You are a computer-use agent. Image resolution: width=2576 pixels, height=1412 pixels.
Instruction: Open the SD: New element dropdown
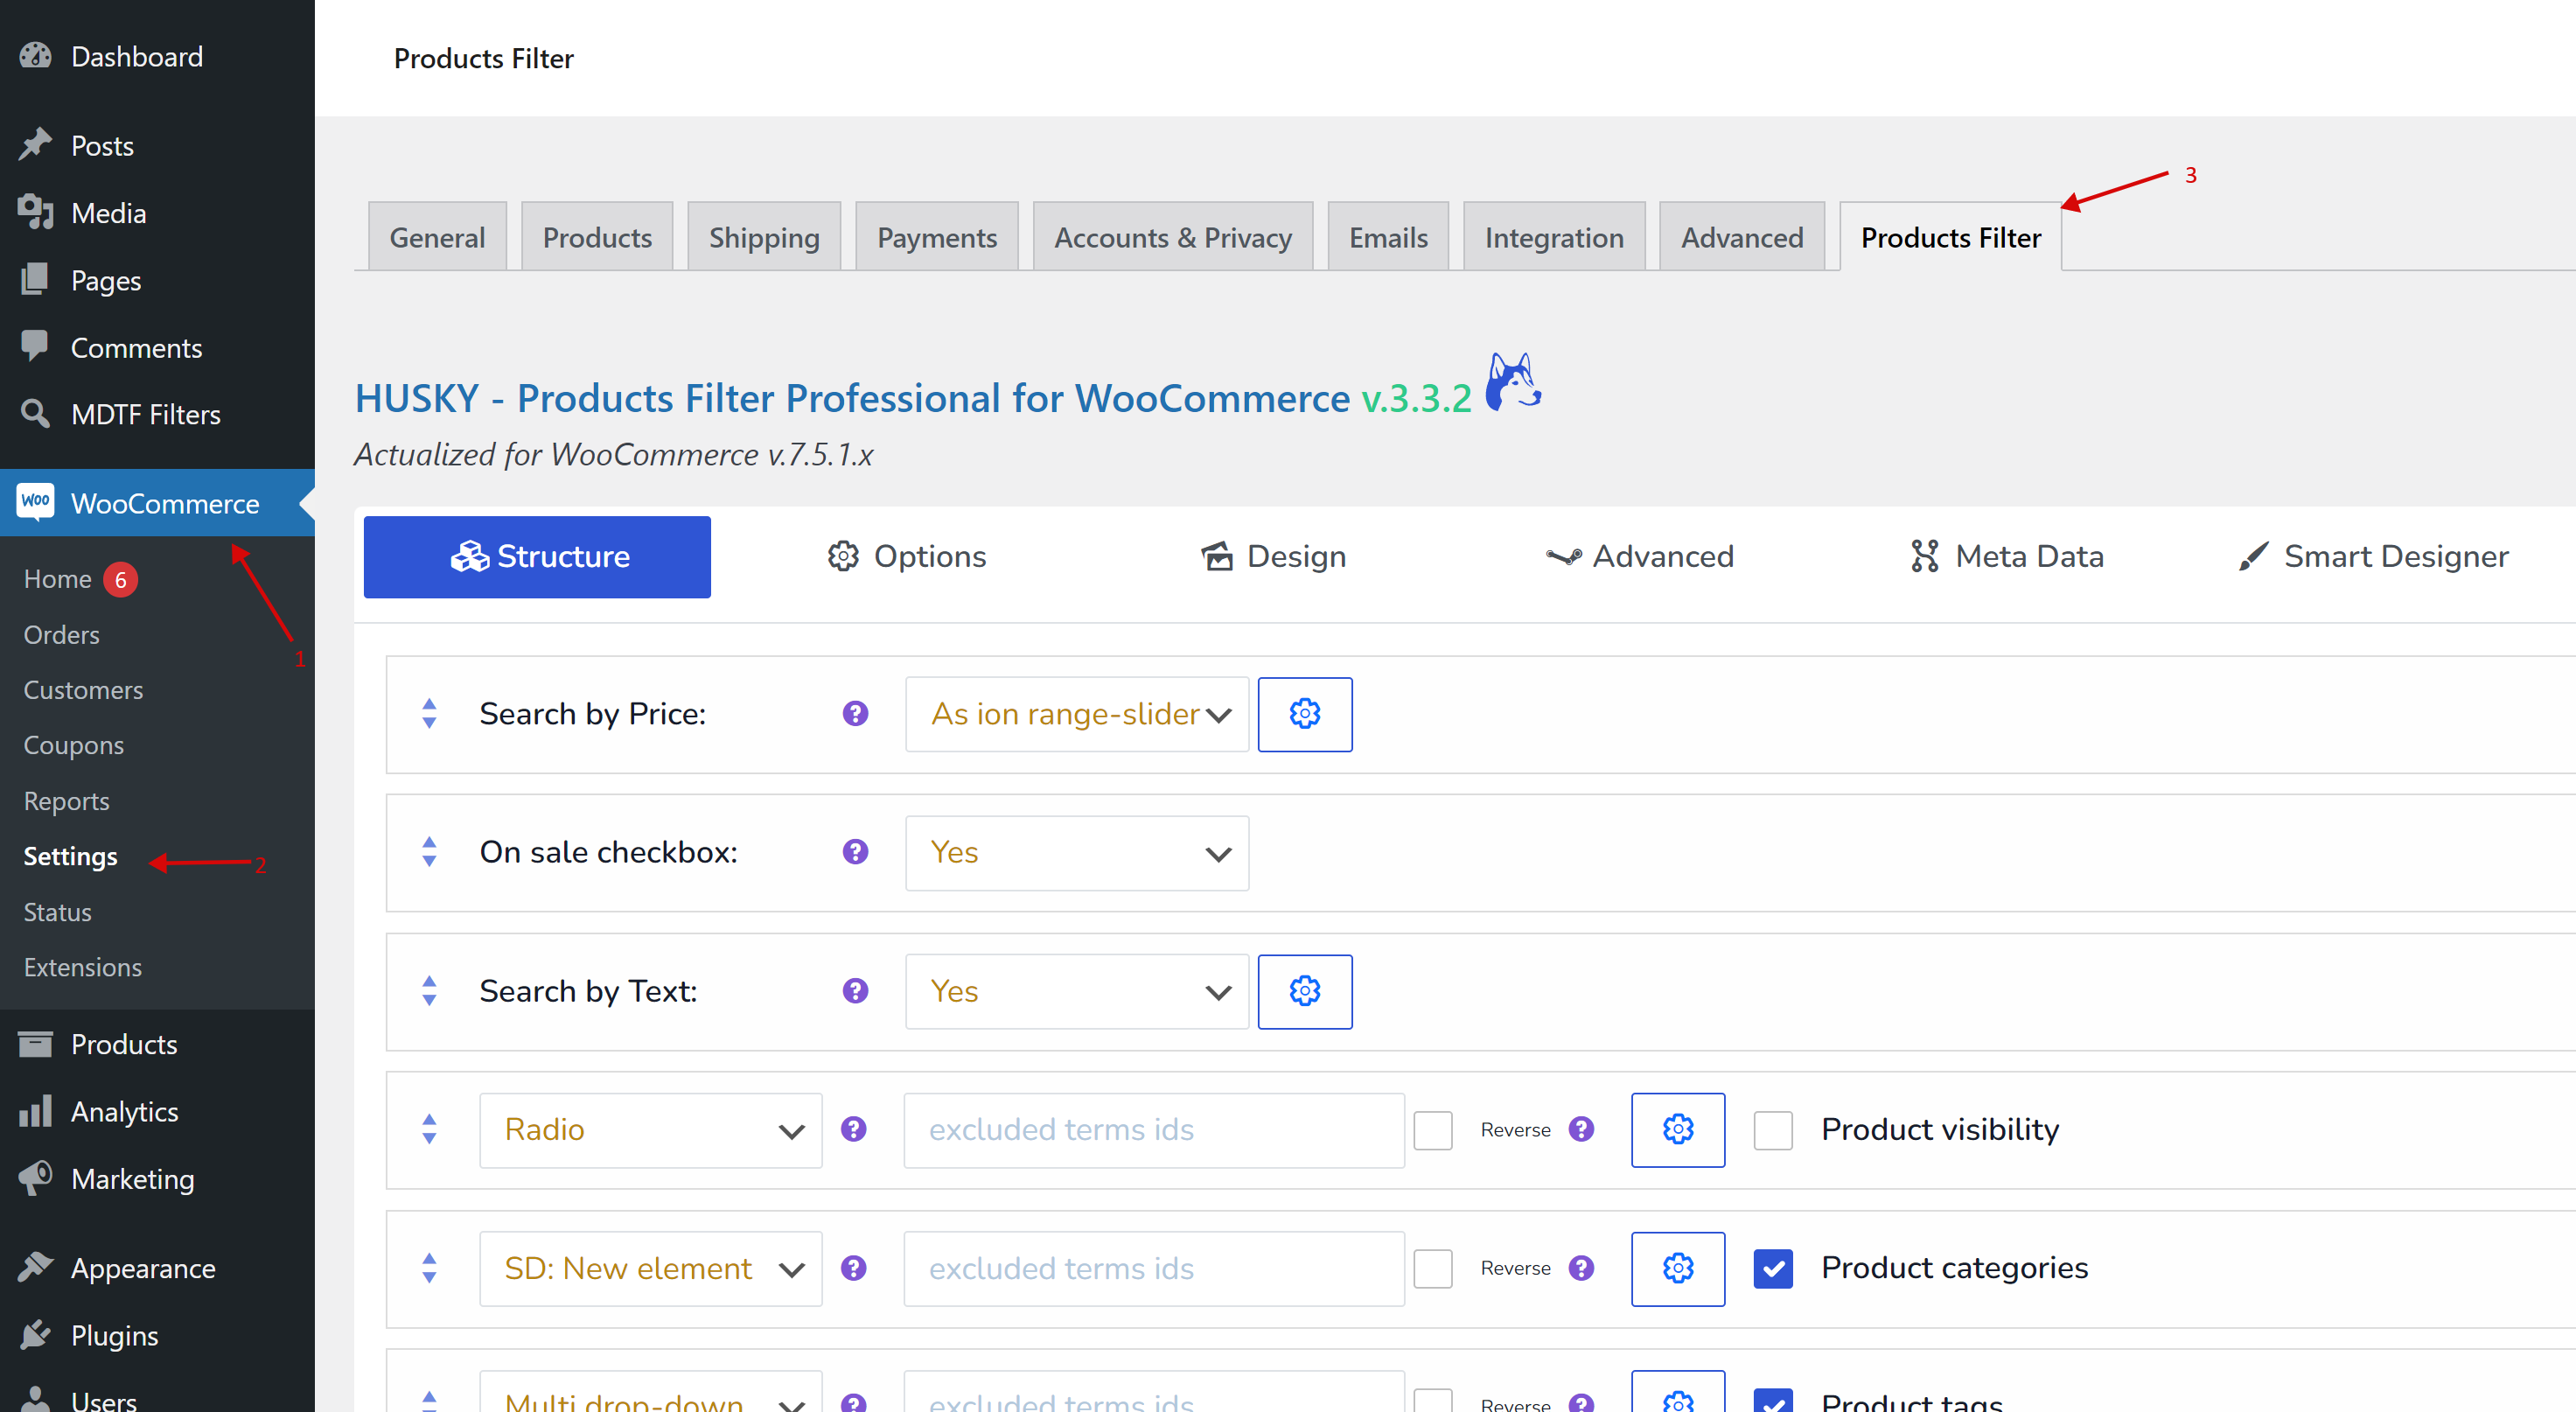coord(651,1268)
